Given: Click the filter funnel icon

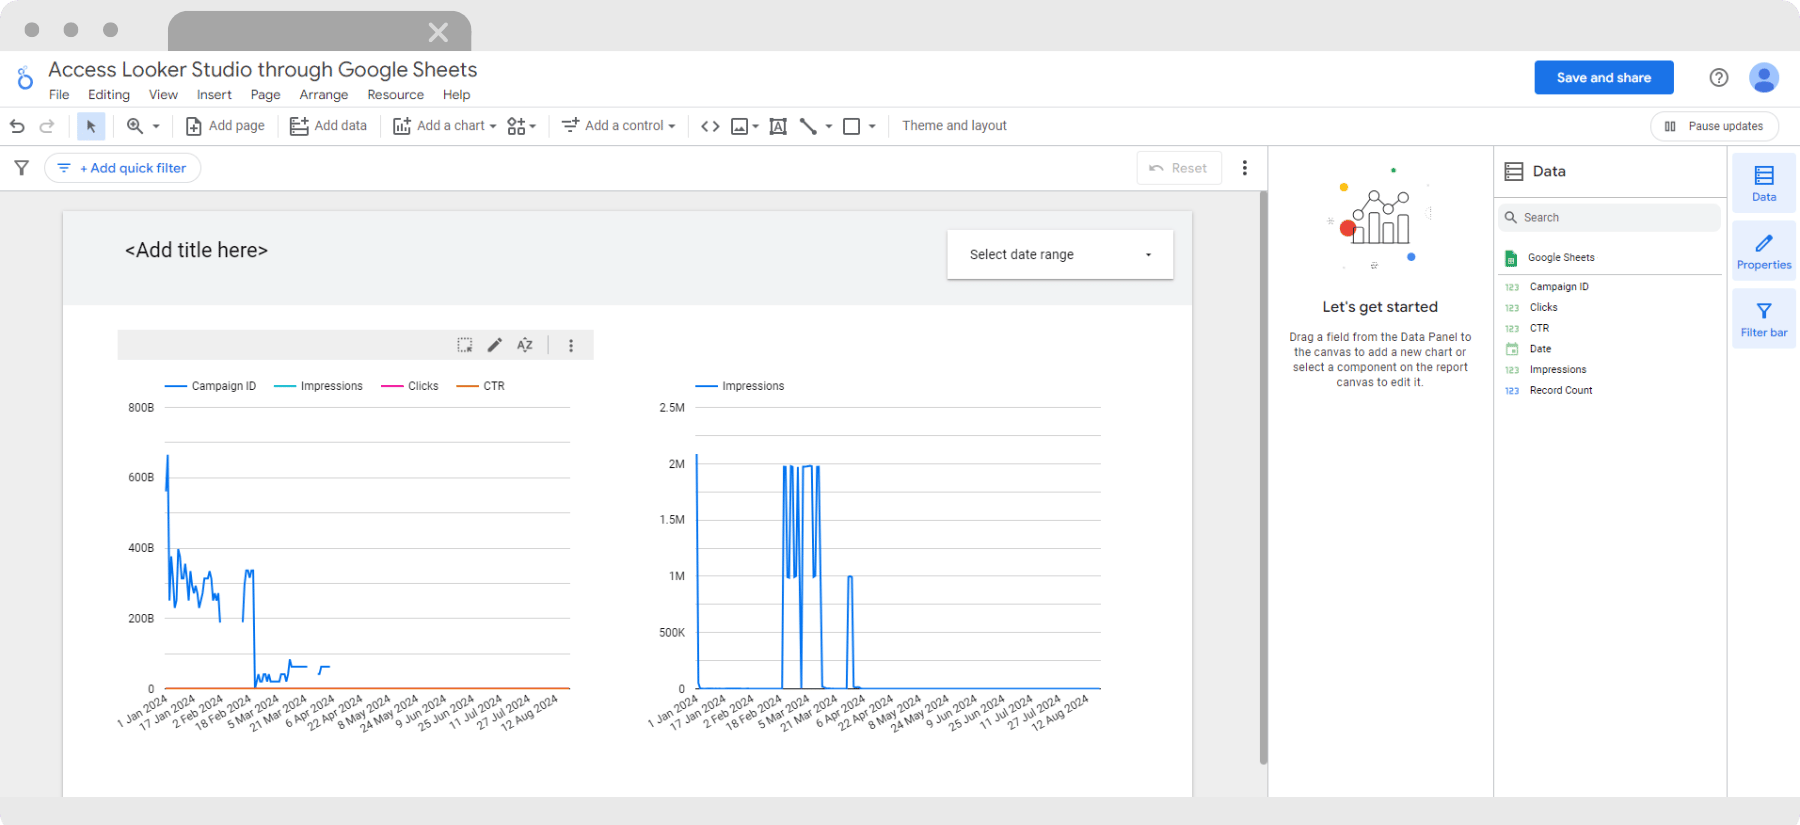Looking at the screenshot, I should (21, 168).
